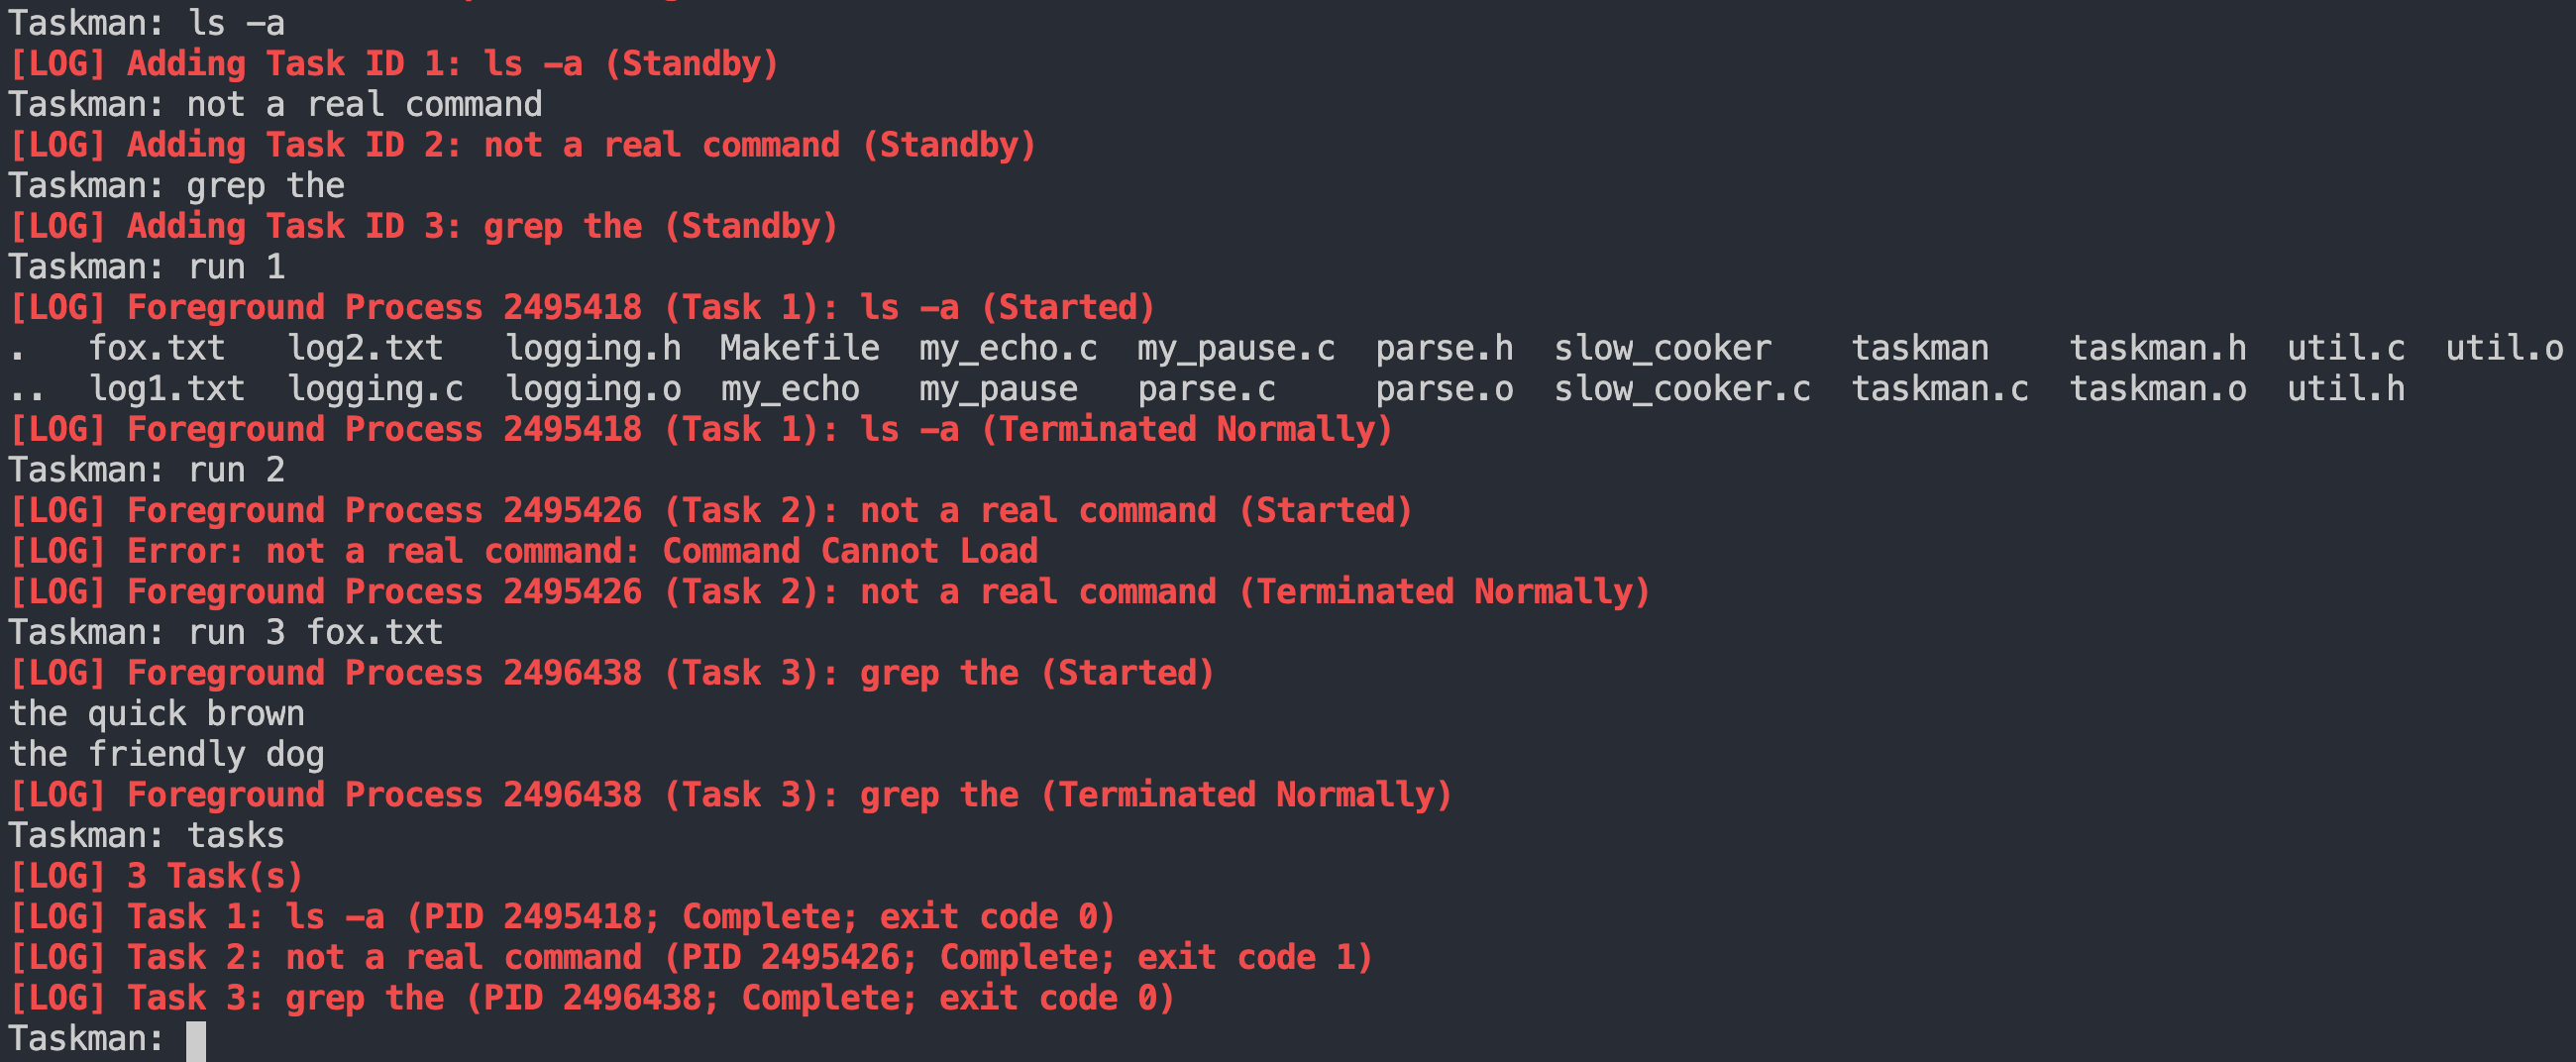The width and height of the screenshot is (2576, 1062).
Task: Click the Task 3 PID 2496438 summary line
Action: pyautogui.click(x=592, y=998)
